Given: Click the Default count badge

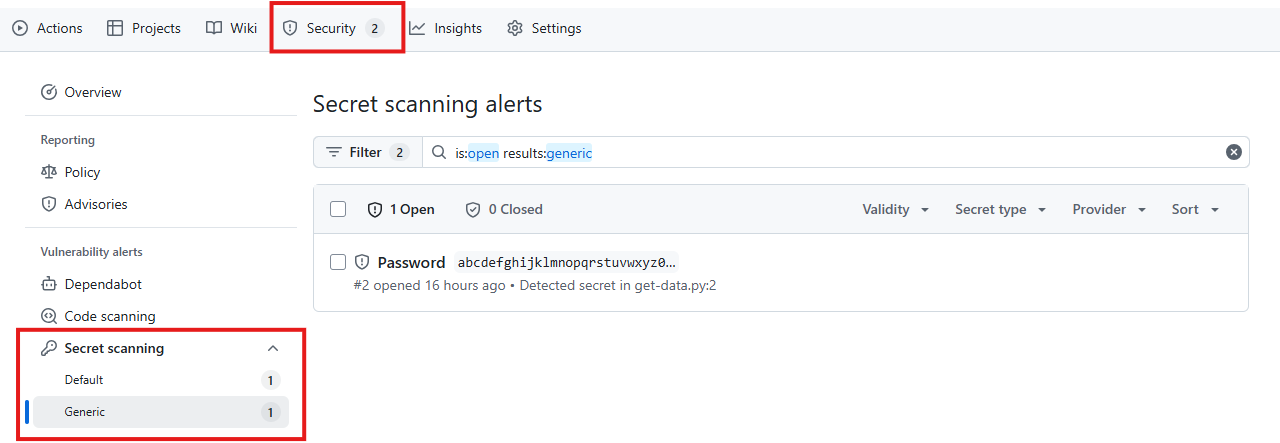Looking at the screenshot, I should pyautogui.click(x=271, y=380).
